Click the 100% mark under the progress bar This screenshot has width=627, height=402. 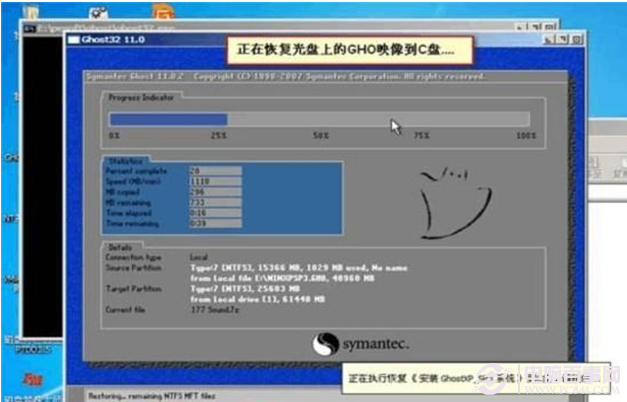coord(526,136)
